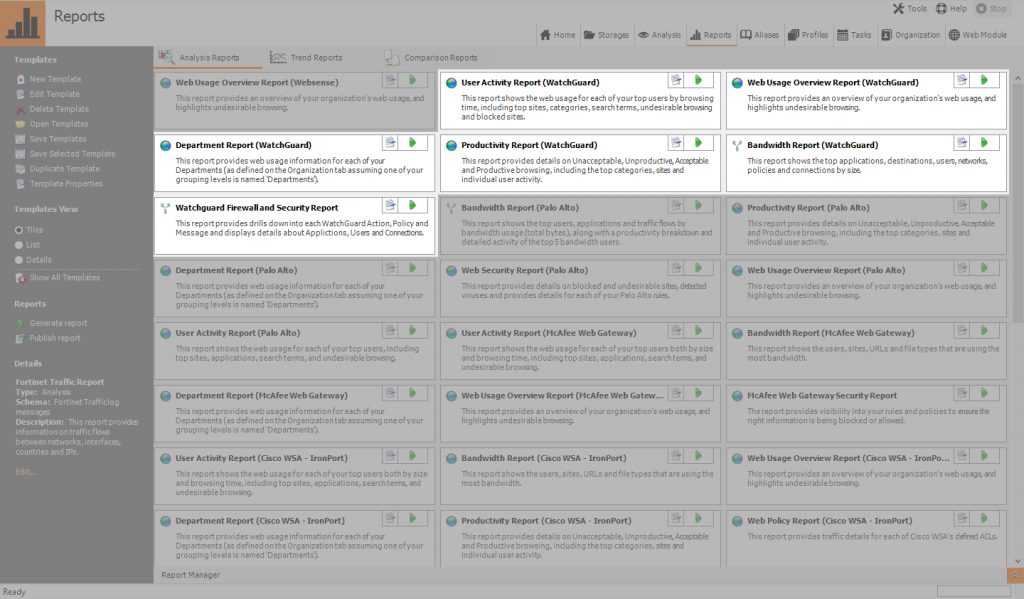Click the Stop button

point(991,8)
